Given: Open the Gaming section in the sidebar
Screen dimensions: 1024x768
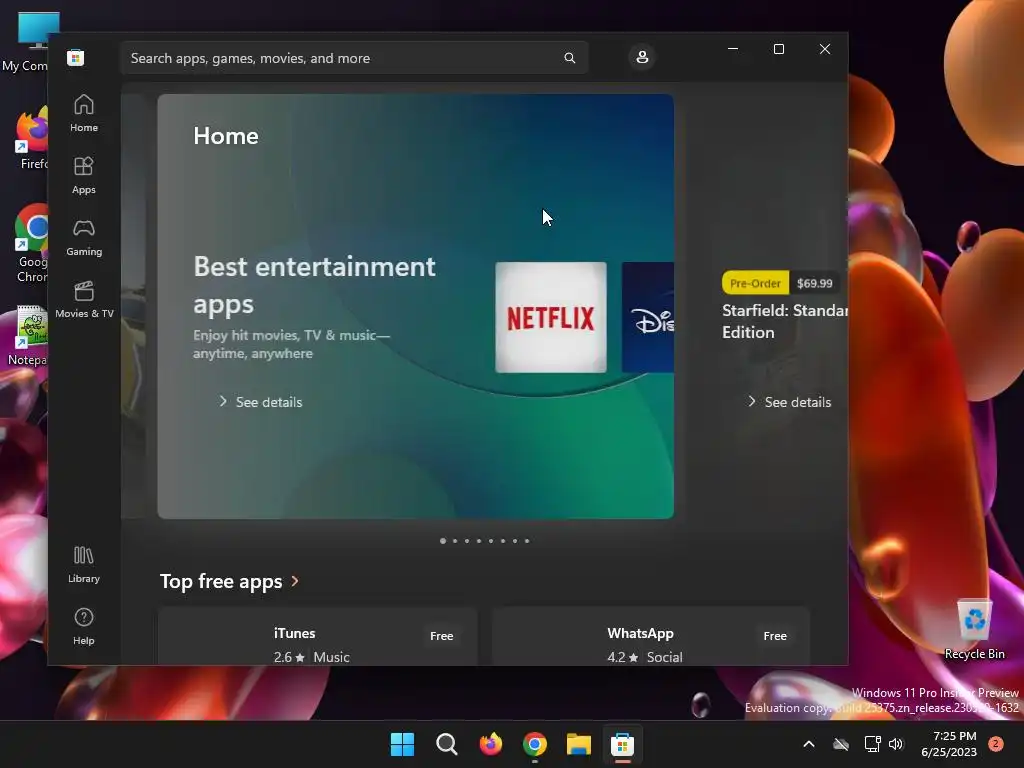Looking at the screenshot, I should [84, 238].
